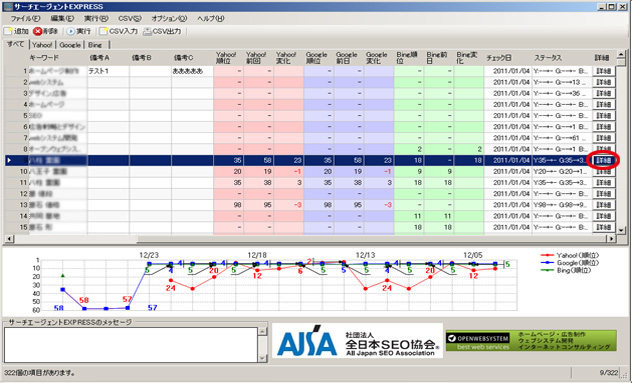Click the 備考C column header
The width and height of the screenshot is (632, 383).
tap(192, 58)
